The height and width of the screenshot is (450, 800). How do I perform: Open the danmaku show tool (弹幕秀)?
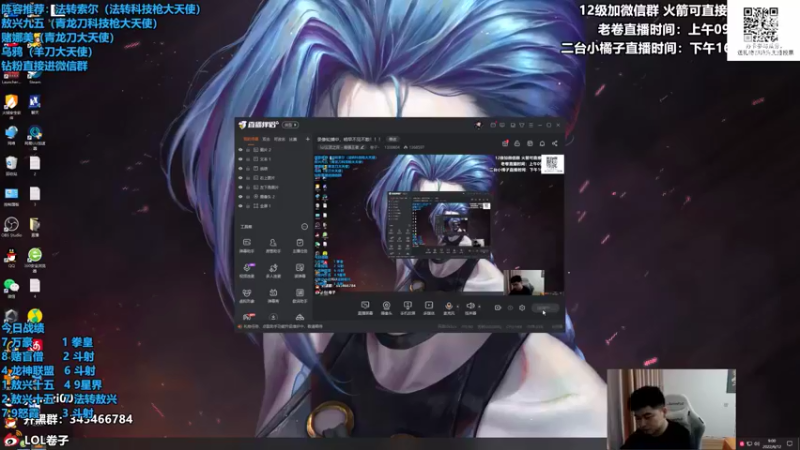273,295
